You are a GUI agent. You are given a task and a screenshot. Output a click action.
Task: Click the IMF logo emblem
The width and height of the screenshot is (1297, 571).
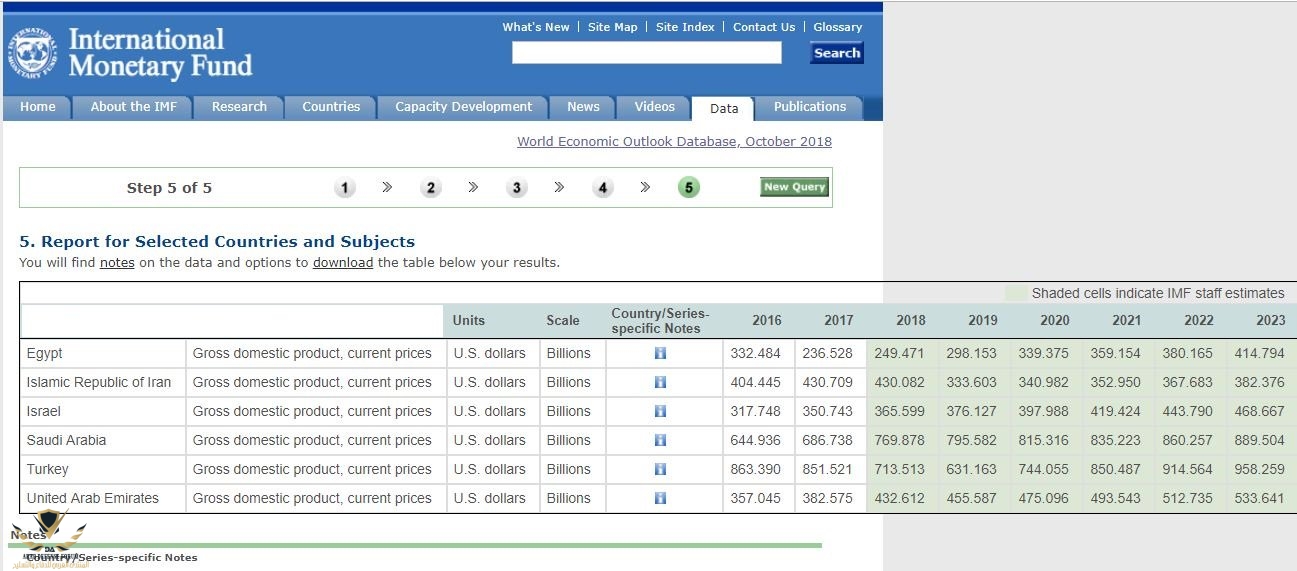point(32,54)
